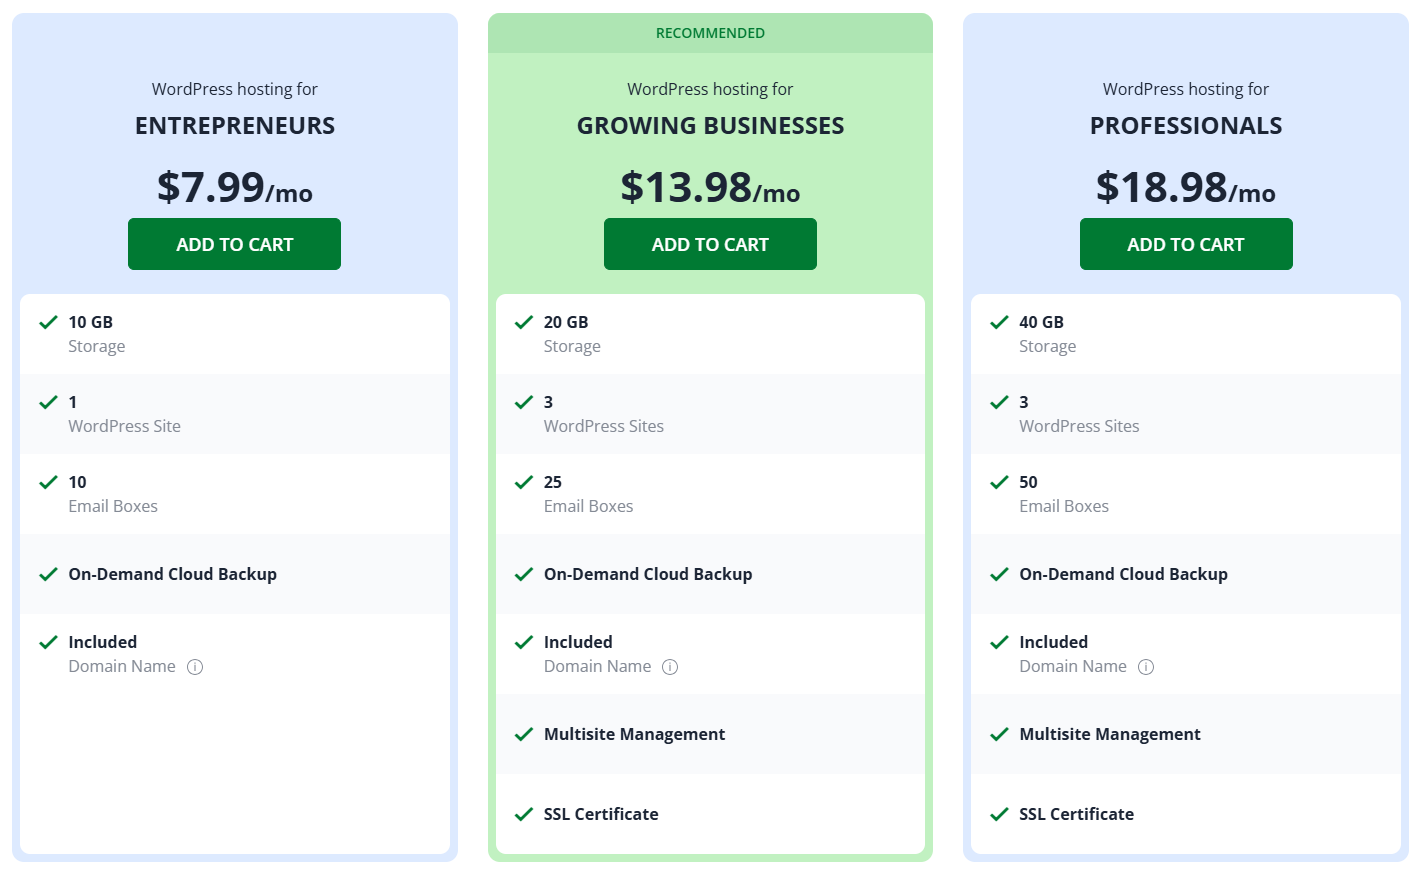Add the $13.98 Growing Businesses plan to cart
Viewport: 1419px width, 873px height.
click(710, 244)
